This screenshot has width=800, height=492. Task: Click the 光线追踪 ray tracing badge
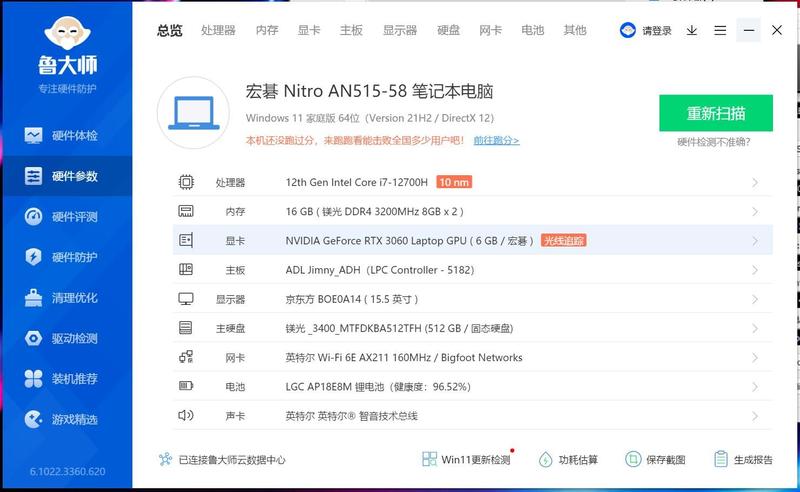click(564, 241)
